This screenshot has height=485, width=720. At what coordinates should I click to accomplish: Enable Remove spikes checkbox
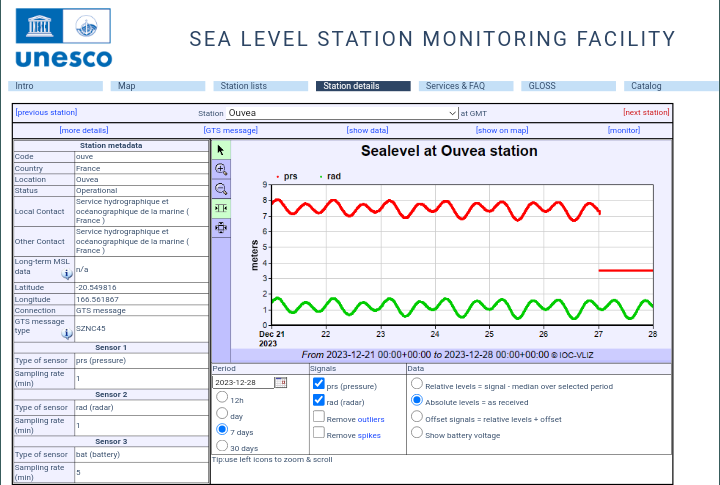pos(319,432)
